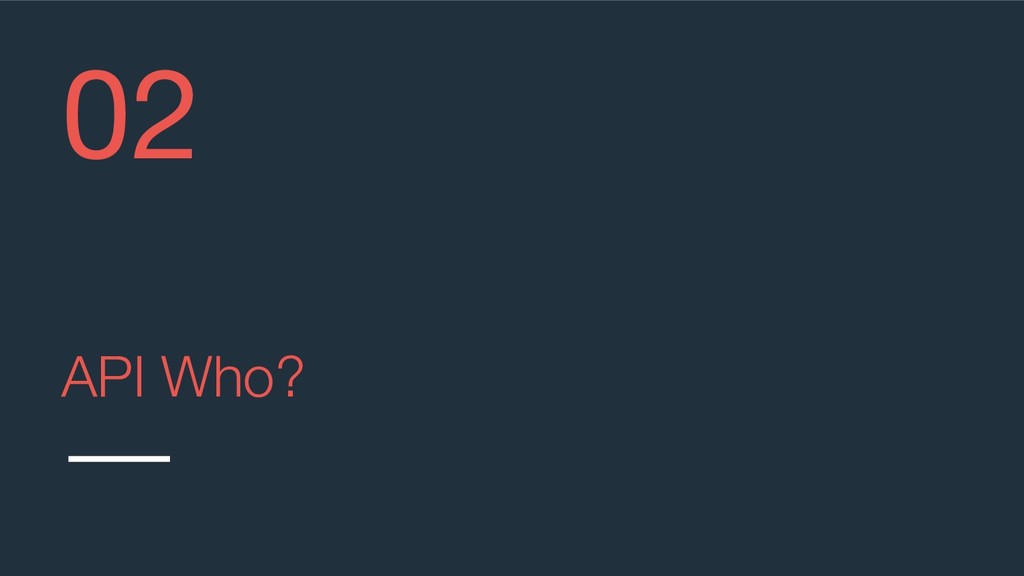Select the white horizontal divider line
Viewport: 1024px width, 576px height.
tap(119, 459)
